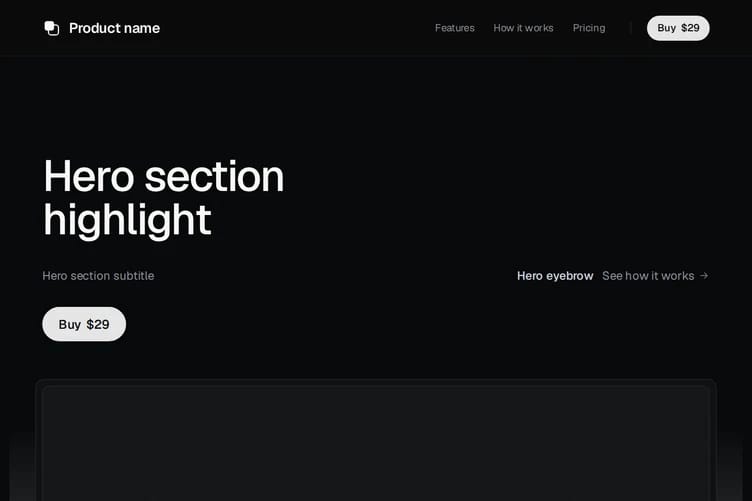Click the $29 price in hero button
Viewport: 752px width, 501px height.
coord(98,325)
